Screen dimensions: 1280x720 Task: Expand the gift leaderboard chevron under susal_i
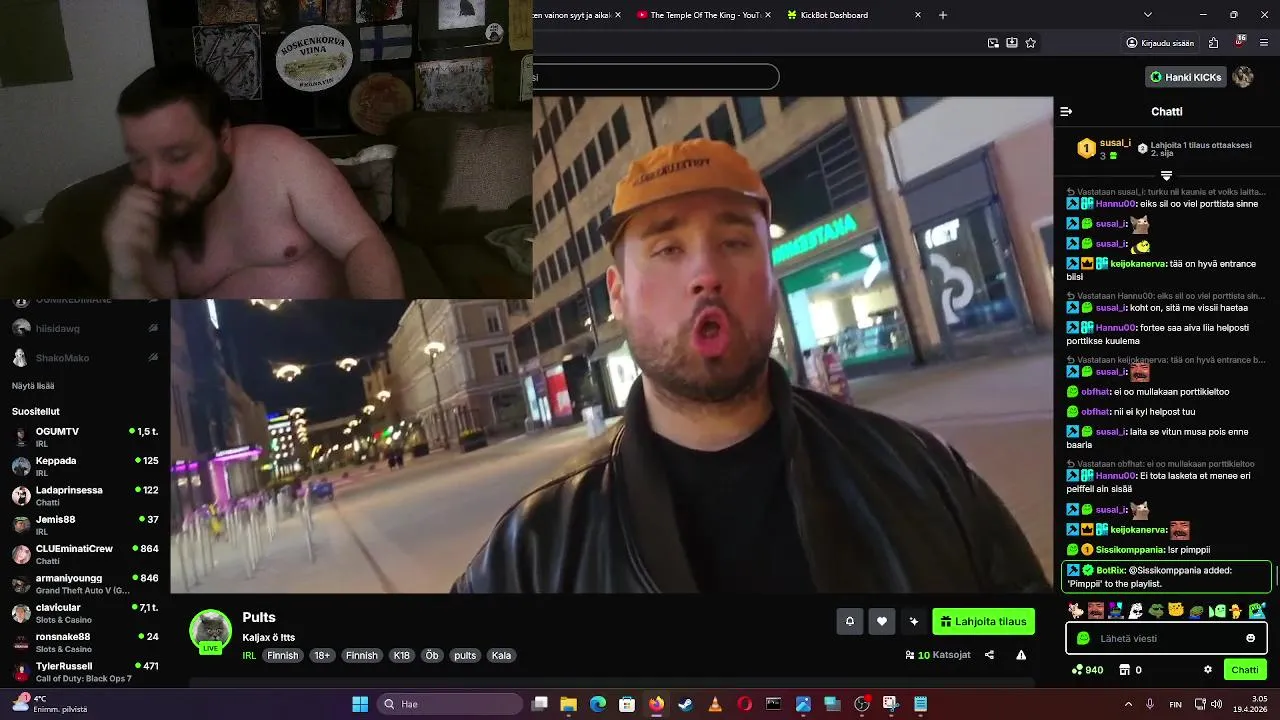click(1166, 176)
